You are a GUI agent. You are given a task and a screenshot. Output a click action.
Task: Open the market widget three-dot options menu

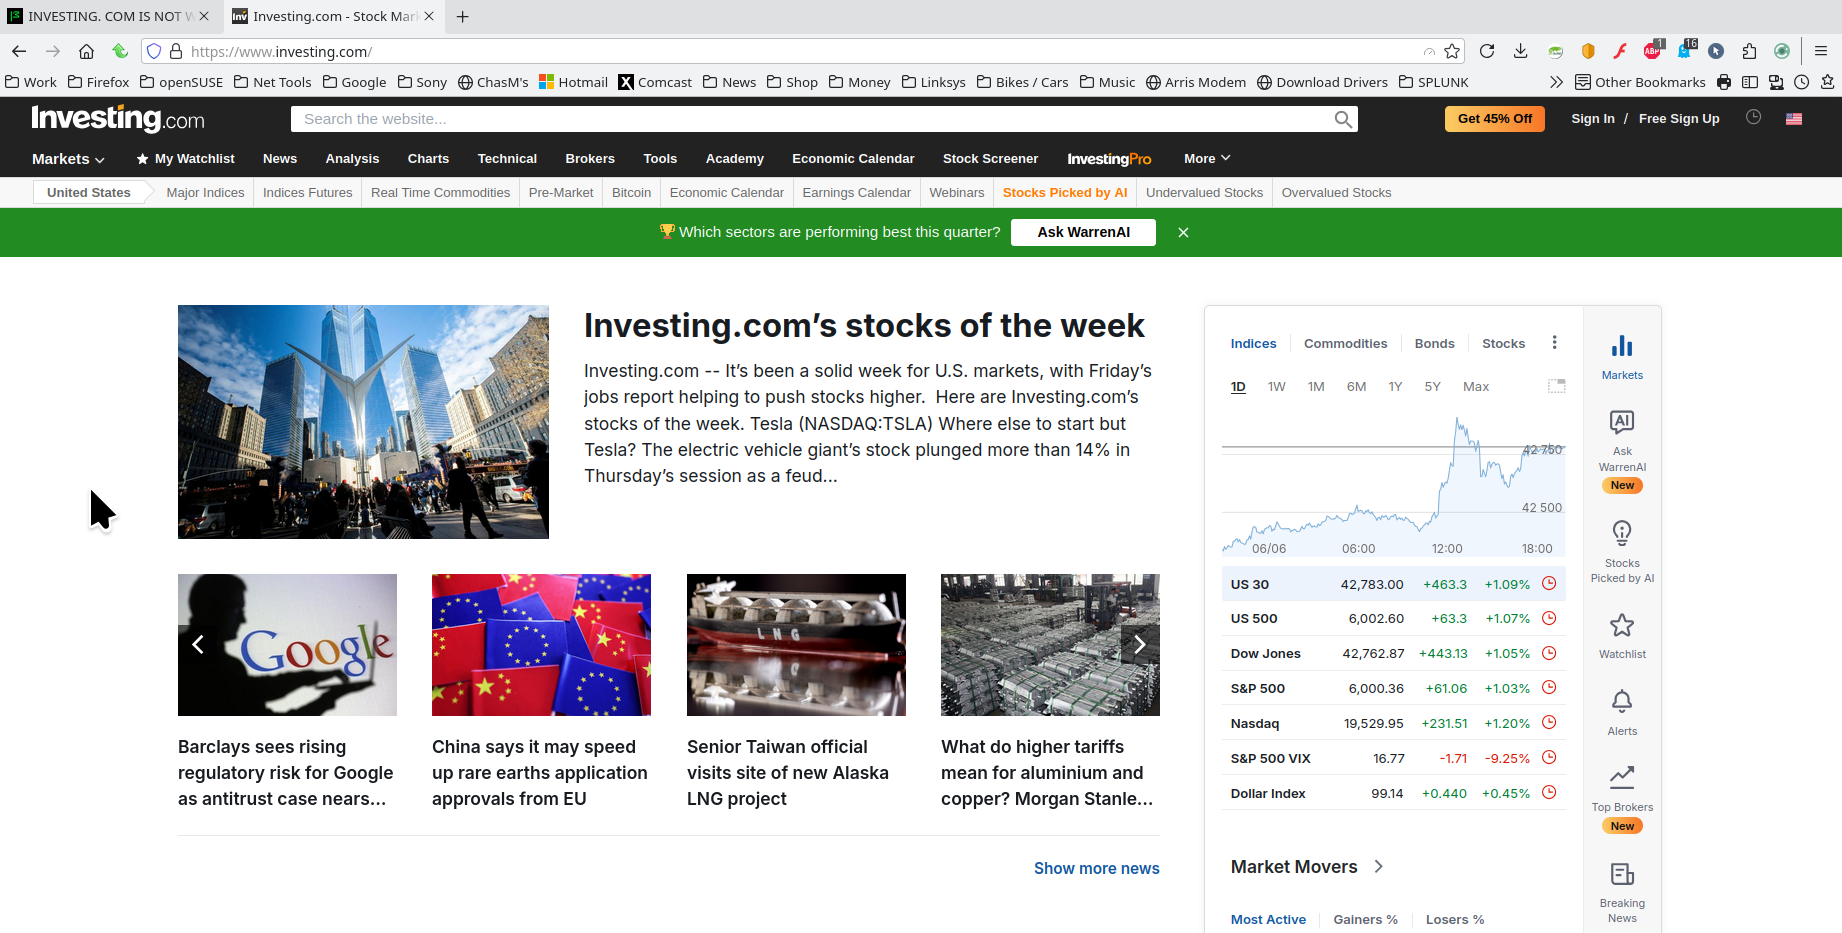click(x=1554, y=342)
